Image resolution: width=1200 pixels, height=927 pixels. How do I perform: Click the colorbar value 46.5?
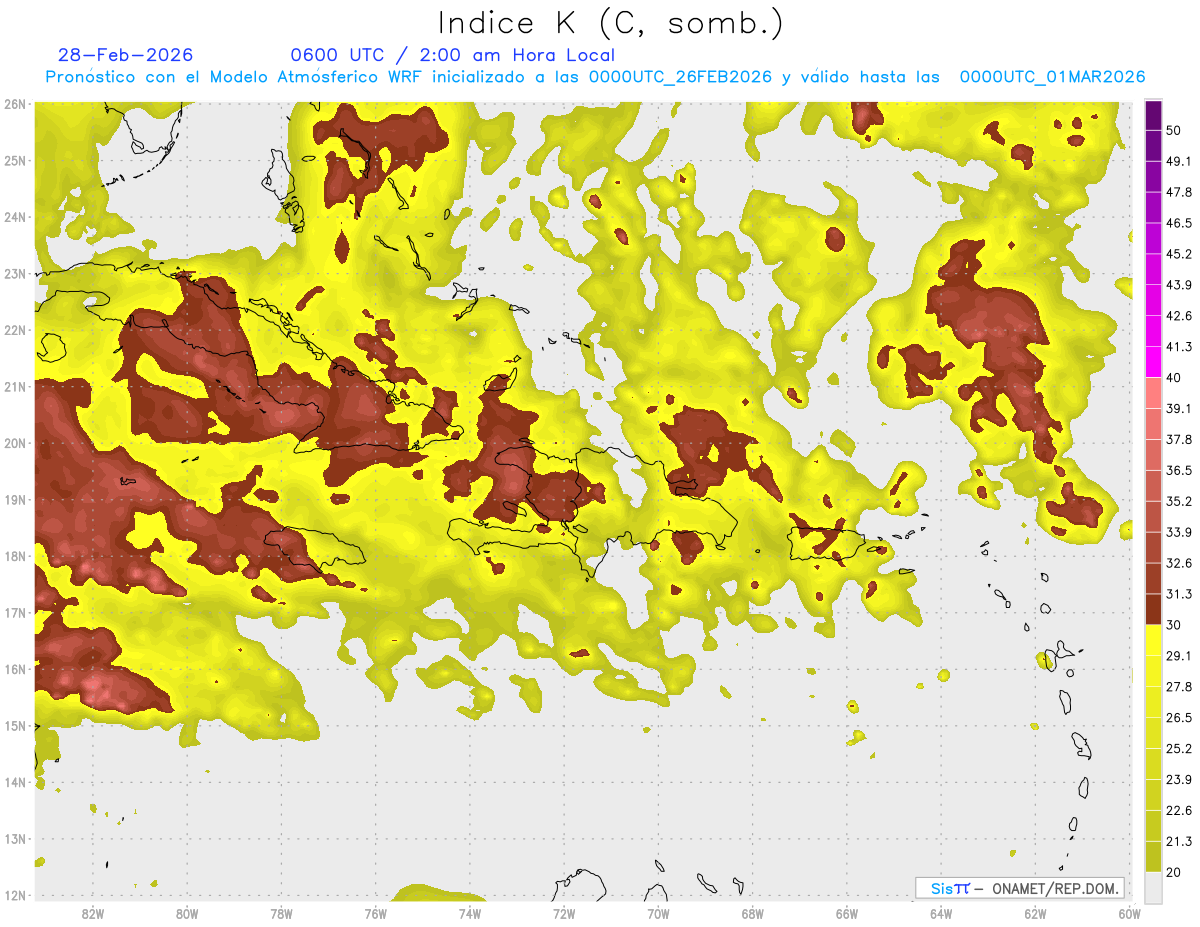tap(1179, 223)
